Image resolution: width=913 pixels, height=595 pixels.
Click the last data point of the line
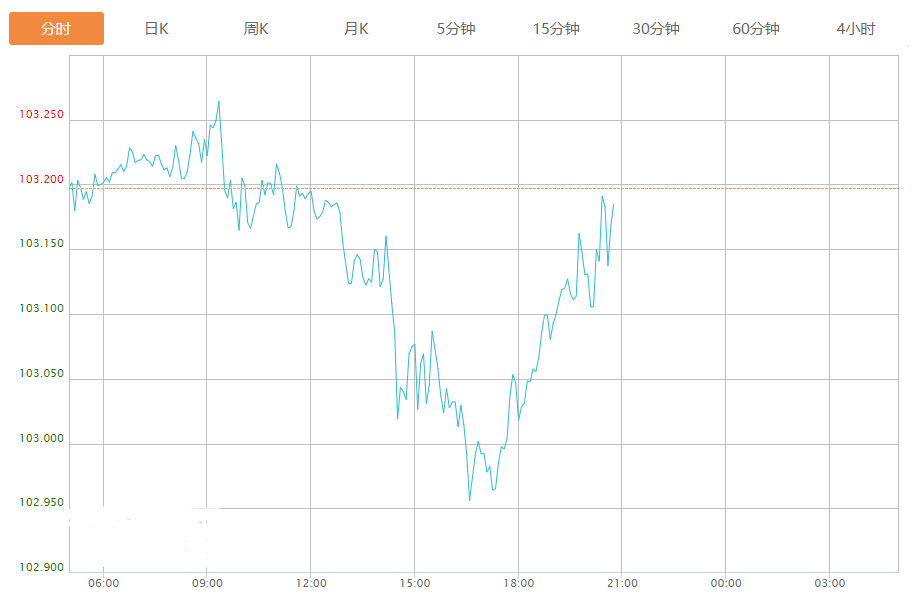pos(613,205)
